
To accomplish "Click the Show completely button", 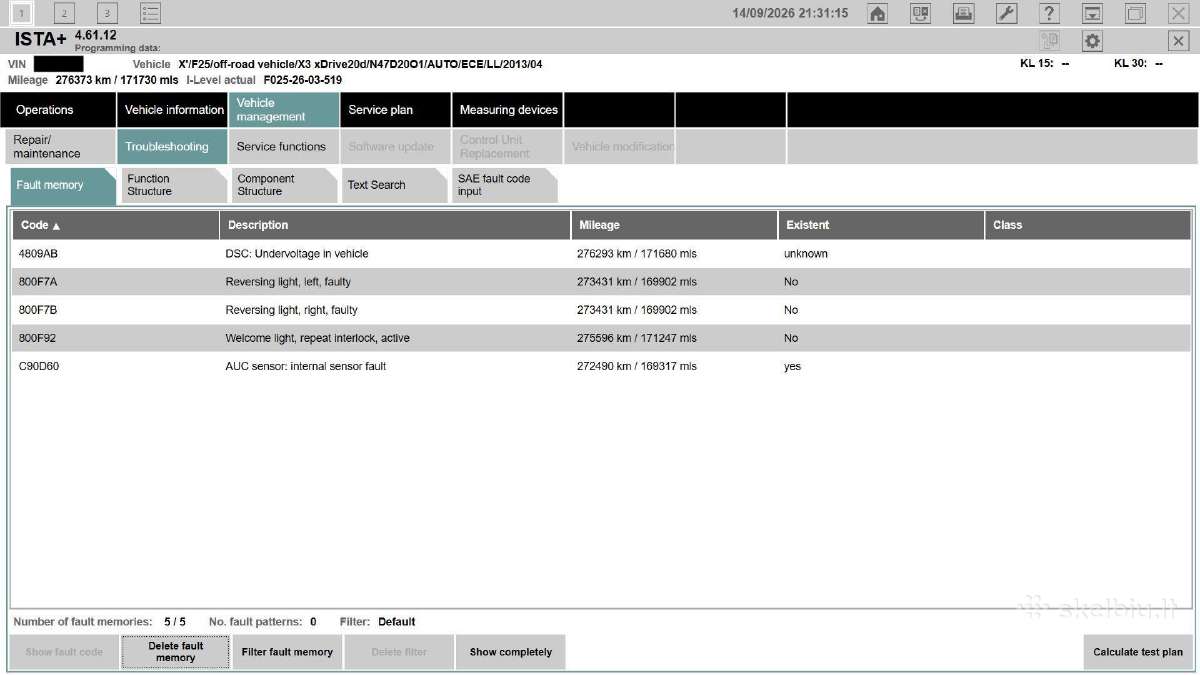I will tap(510, 652).
